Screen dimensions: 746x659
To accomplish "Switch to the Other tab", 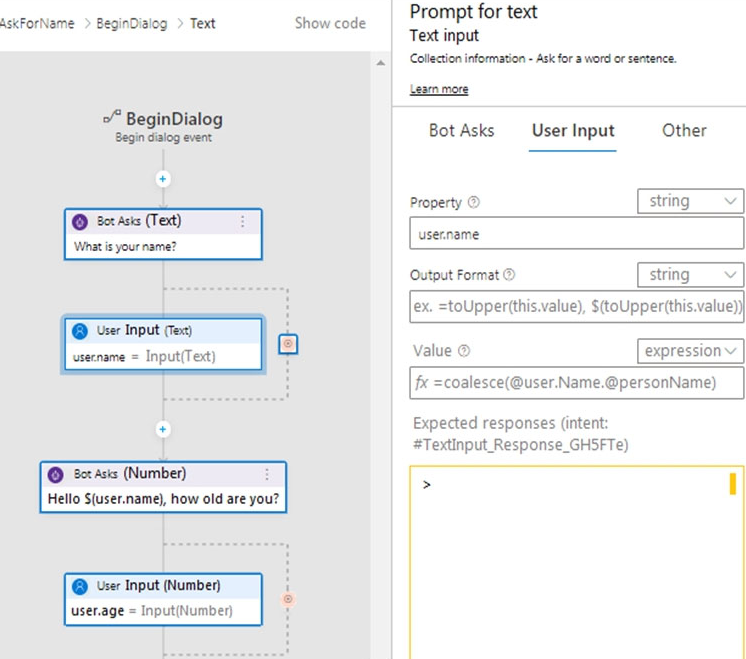I will pos(684,130).
